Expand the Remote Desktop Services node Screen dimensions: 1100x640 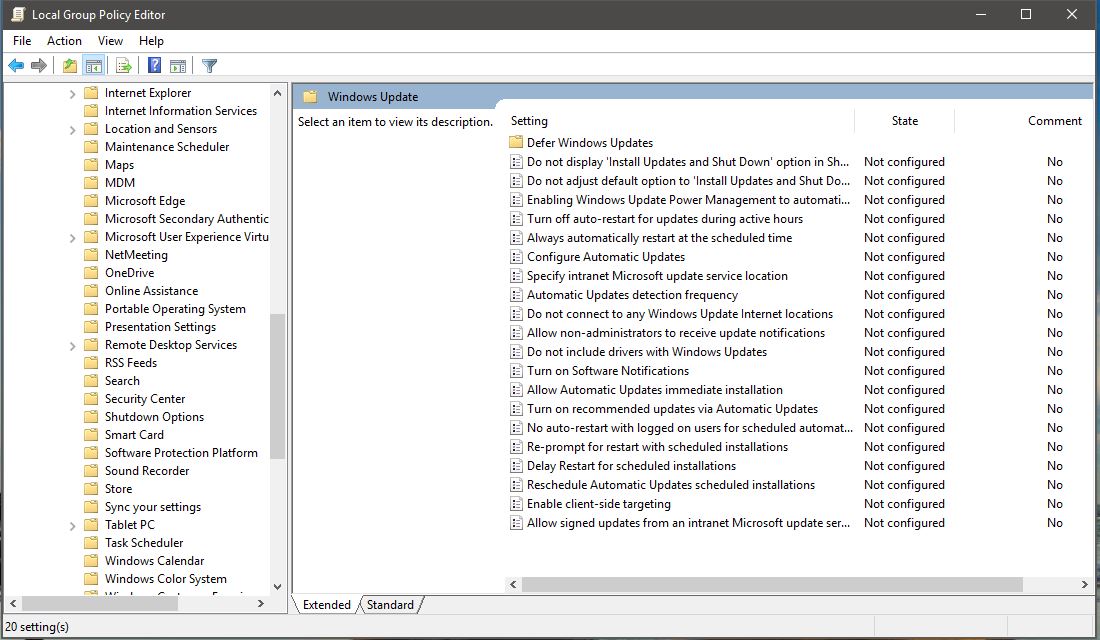coord(72,345)
